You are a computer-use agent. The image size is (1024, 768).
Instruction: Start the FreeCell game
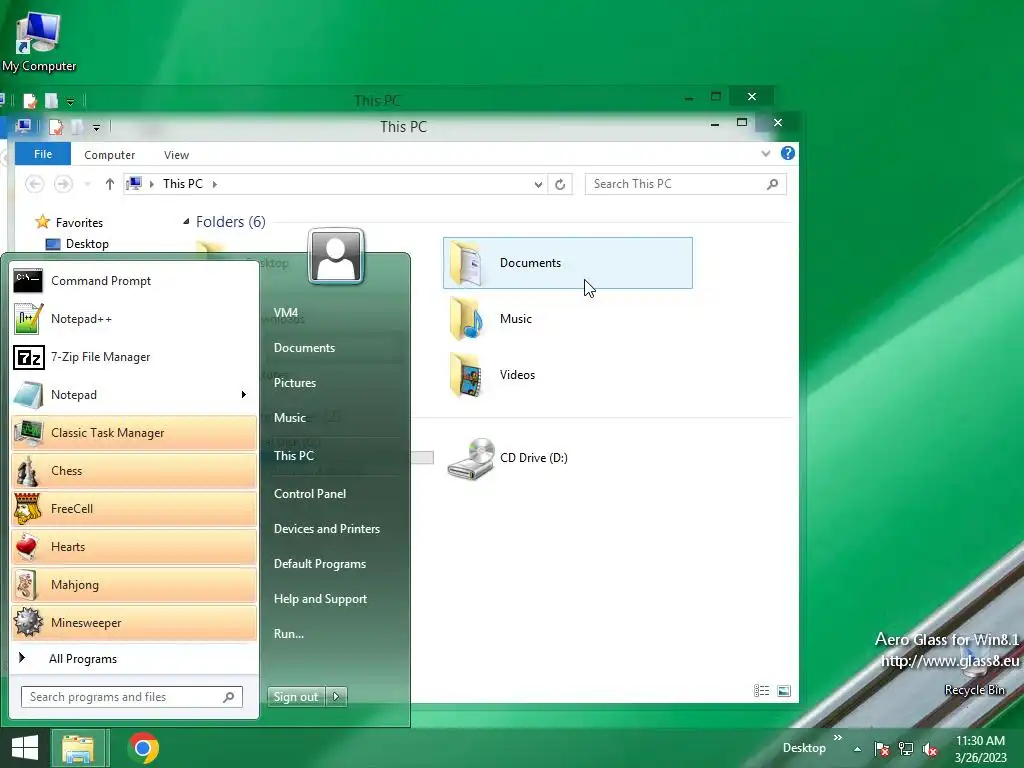click(x=134, y=509)
